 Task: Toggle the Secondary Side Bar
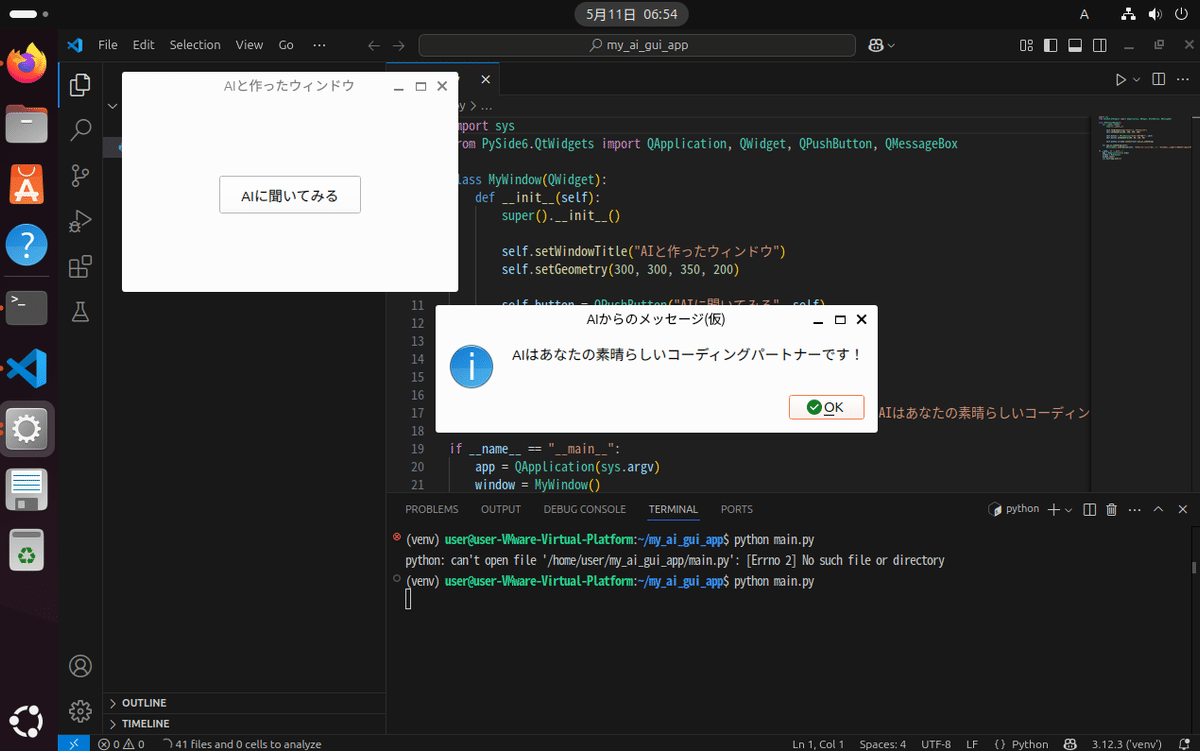[1099, 45]
